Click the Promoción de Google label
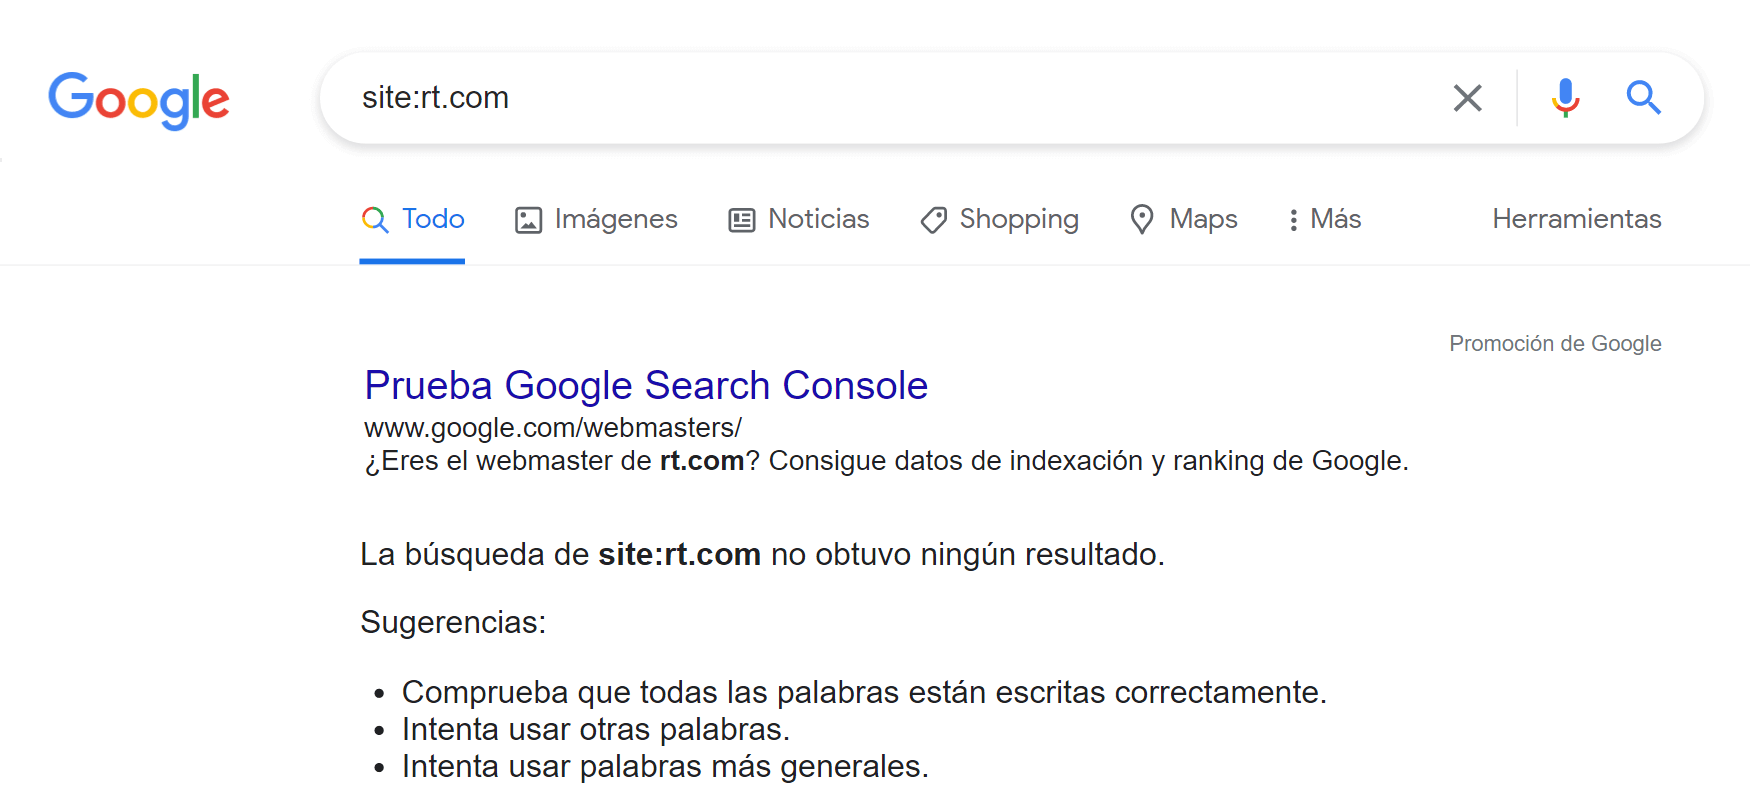The image size is (1750, 800). pyautogui.click(x=1555, y=344)
